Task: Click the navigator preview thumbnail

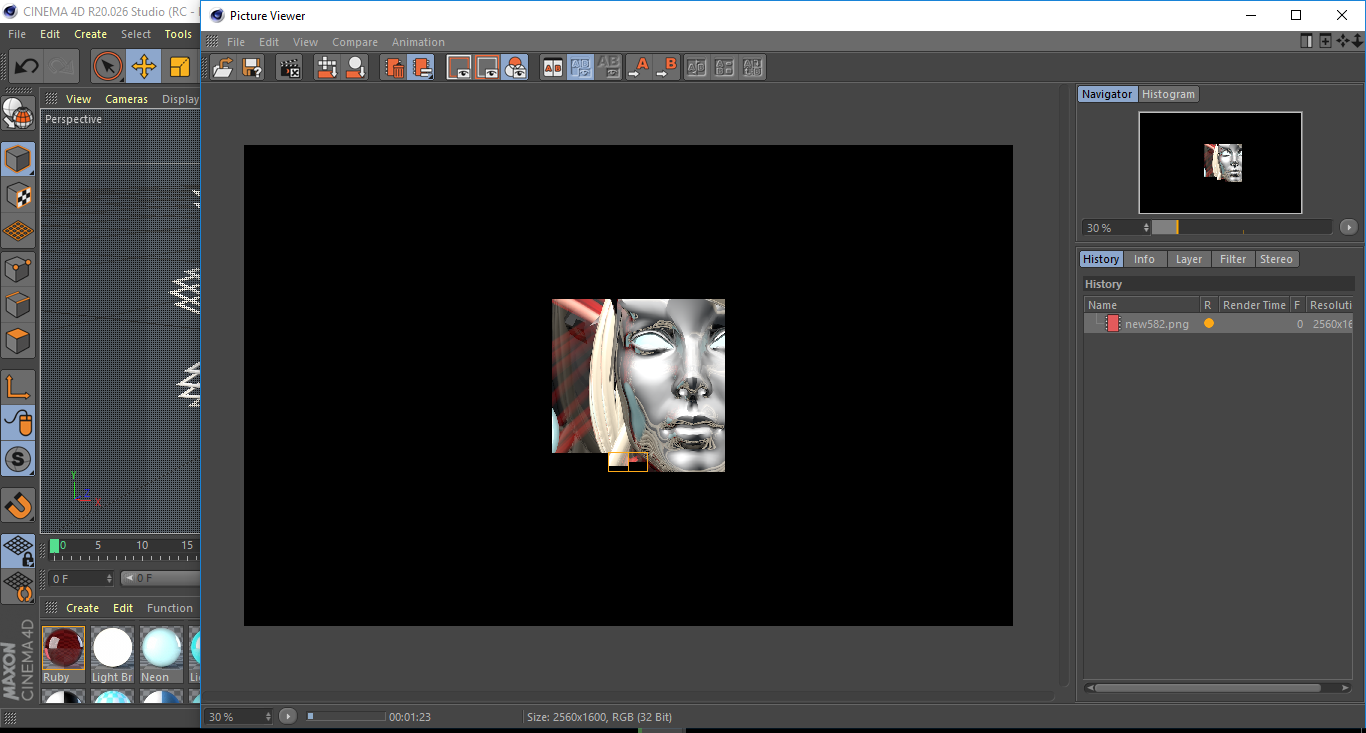Action: pos(1220,162)
